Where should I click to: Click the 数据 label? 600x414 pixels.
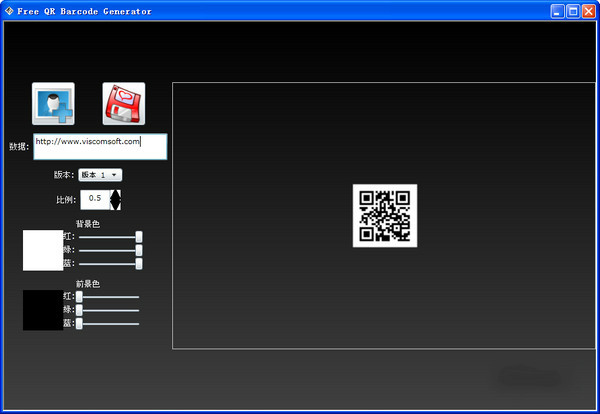pos(19,147)
